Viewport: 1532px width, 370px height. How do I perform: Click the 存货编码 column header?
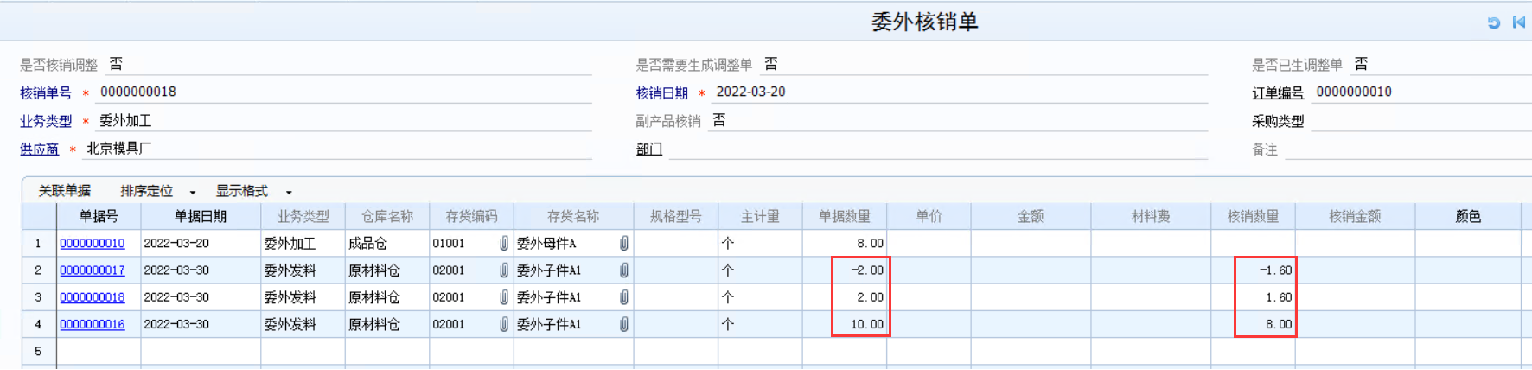point(471,216)
